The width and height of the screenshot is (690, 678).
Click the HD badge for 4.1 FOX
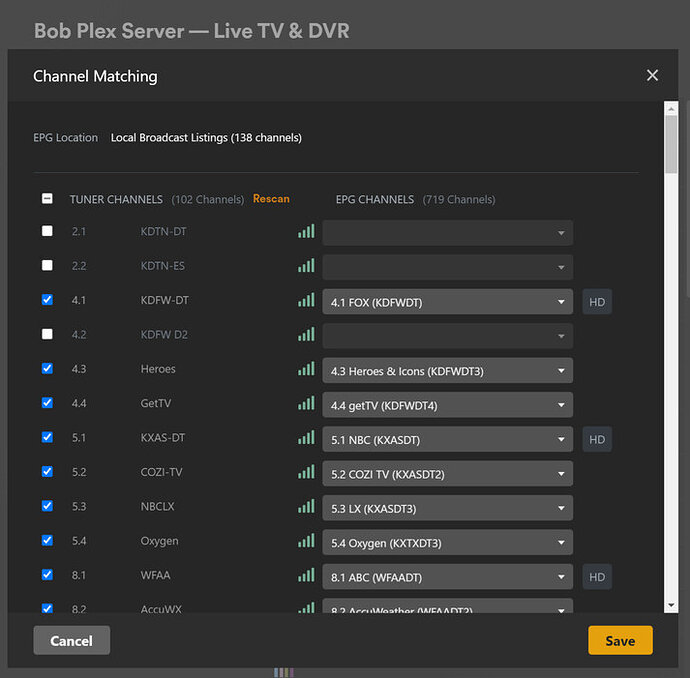(x=597, y=302)
